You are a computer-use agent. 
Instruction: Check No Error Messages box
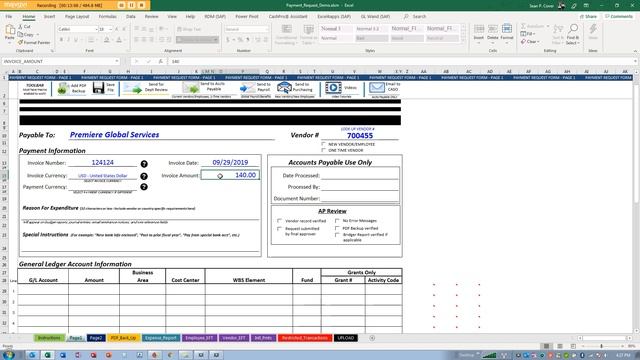337,220
